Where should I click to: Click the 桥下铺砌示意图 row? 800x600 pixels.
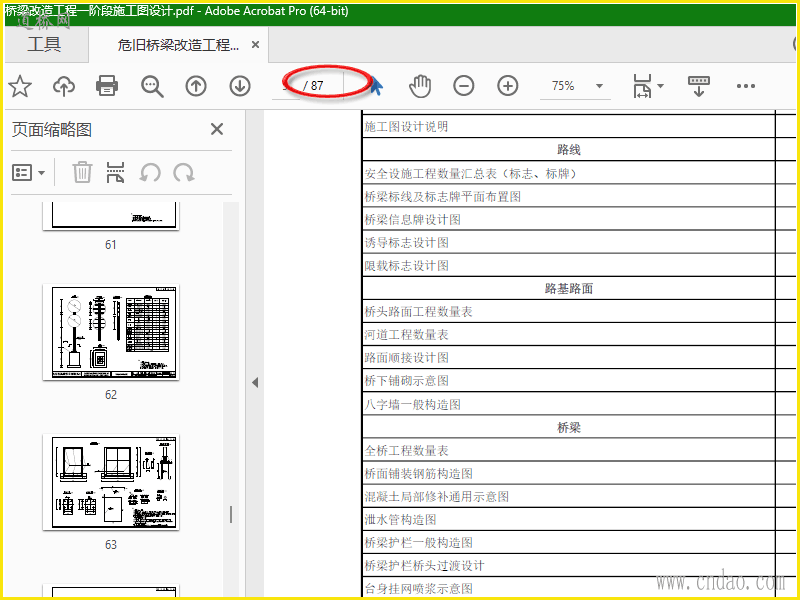click(x=568, y=381)
